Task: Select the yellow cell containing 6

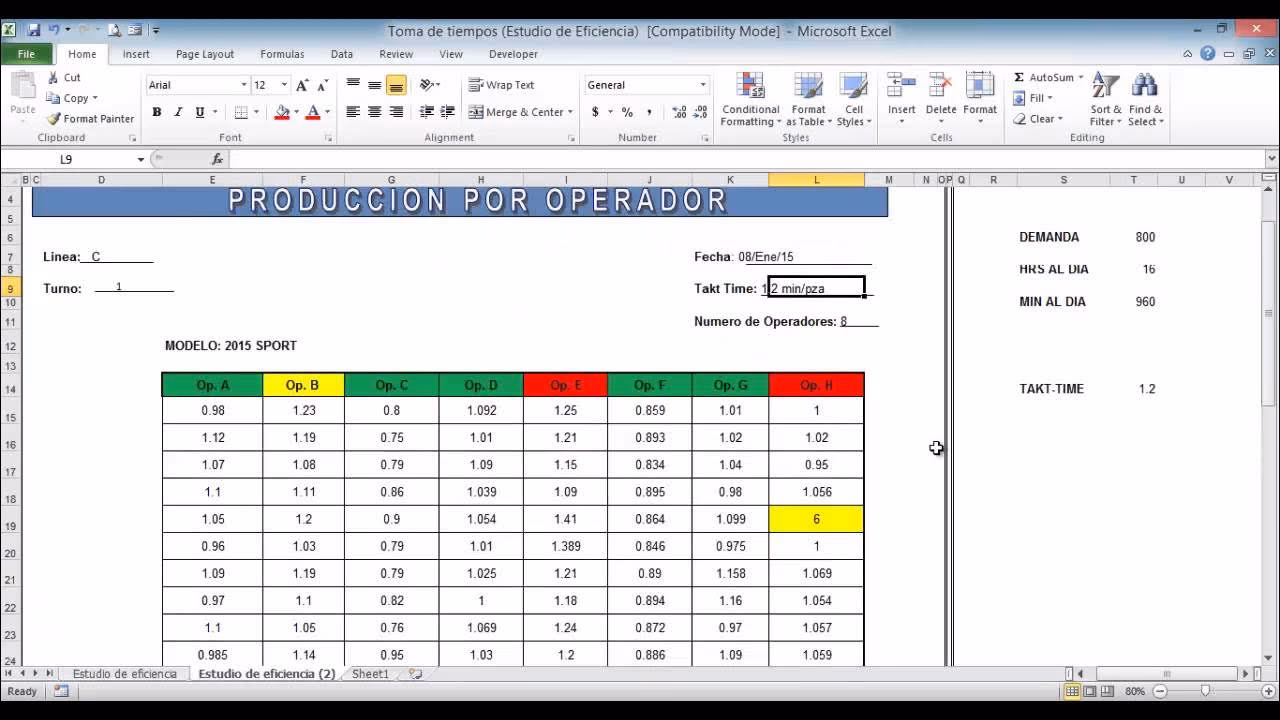Action: [x=816, y=519]
